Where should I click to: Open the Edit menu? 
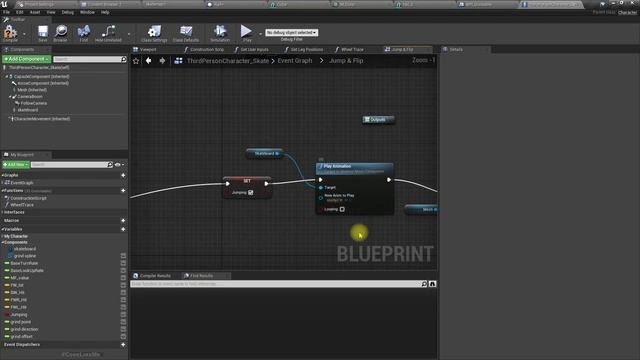click(19, 12)
